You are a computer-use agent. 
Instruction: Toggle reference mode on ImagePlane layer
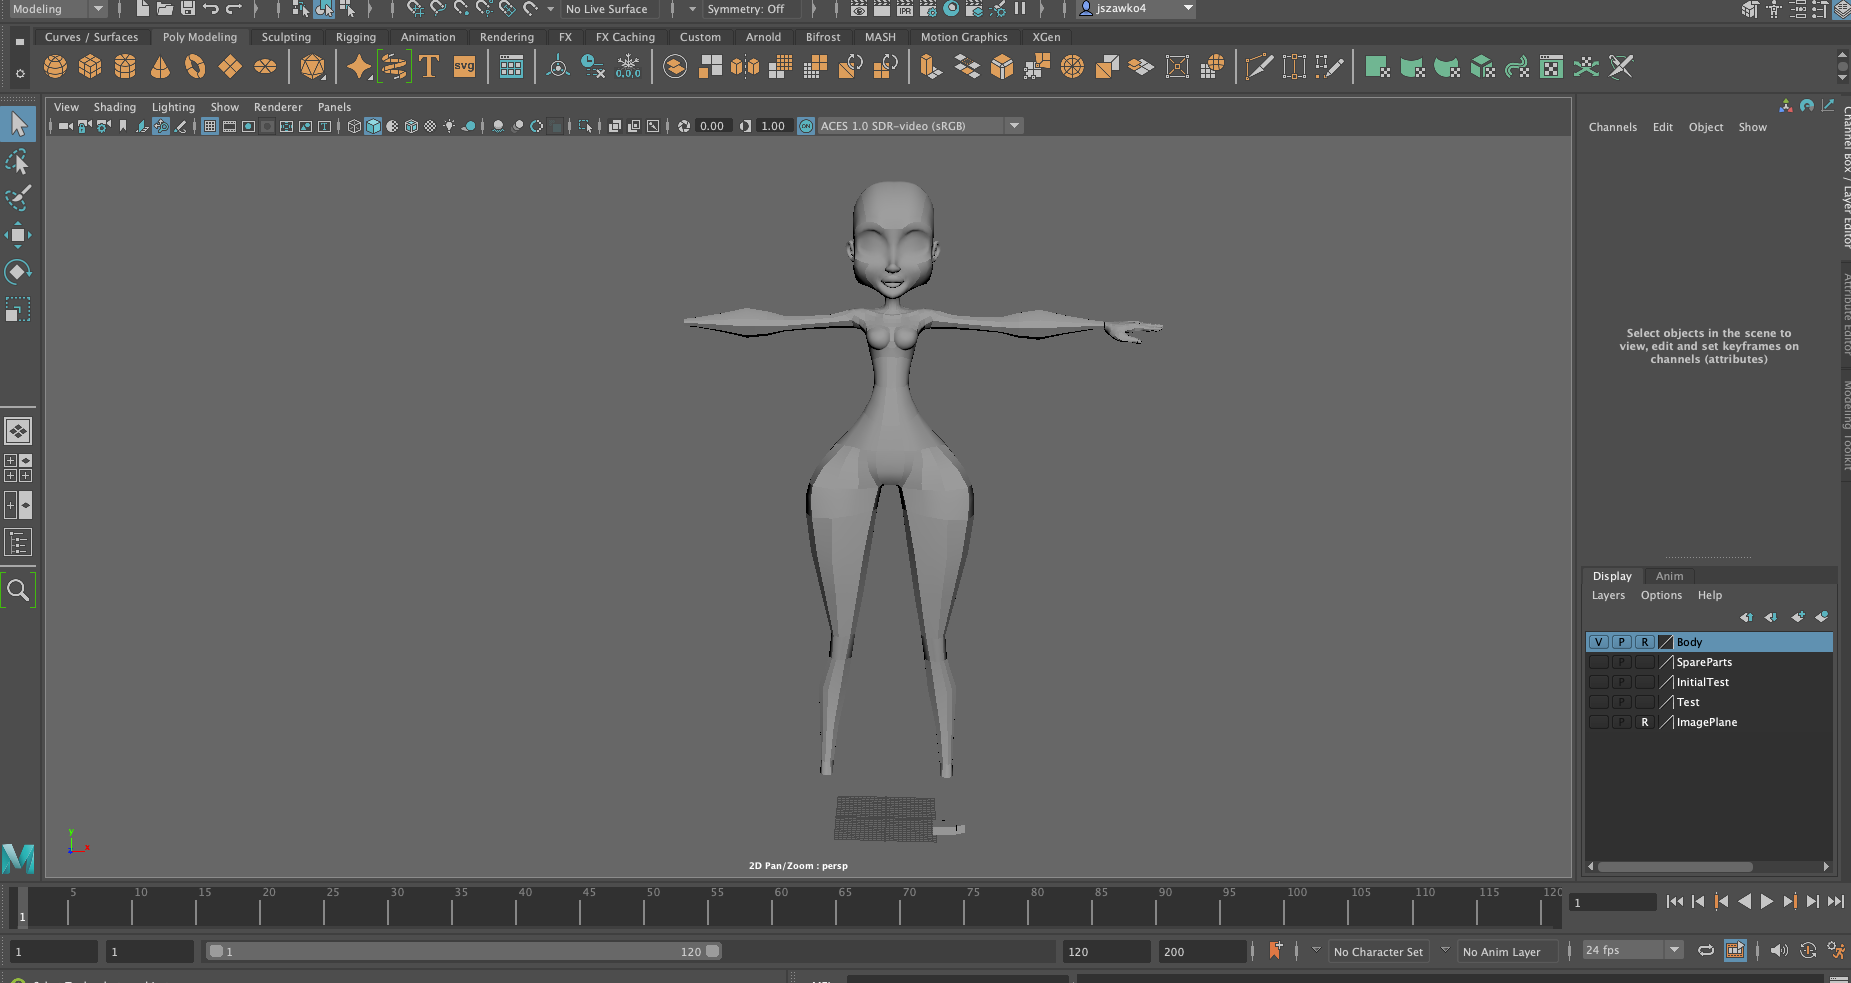point(1644,722)
